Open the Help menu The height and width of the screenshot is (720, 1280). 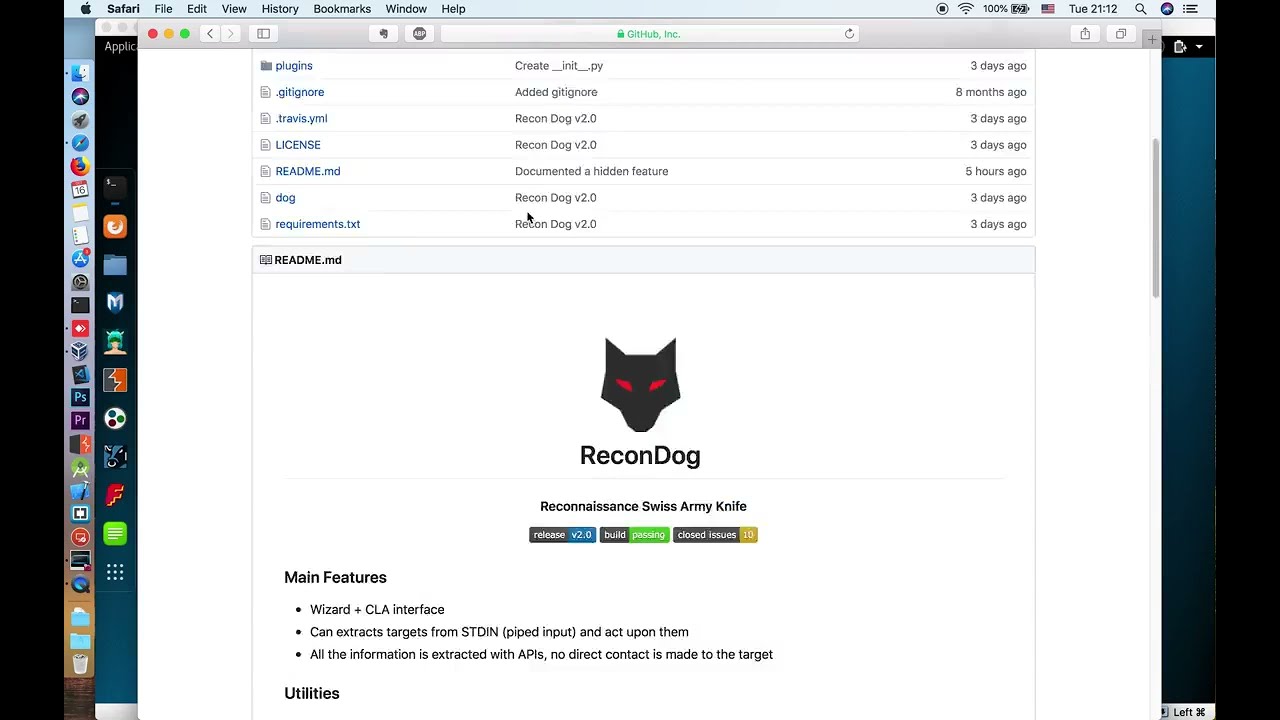pos(453,9)
